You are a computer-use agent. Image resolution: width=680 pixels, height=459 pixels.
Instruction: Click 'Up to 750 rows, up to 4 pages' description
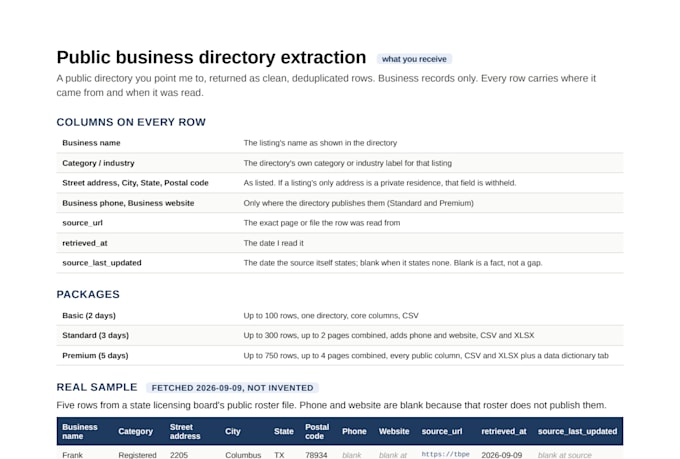tap(426, 355)
